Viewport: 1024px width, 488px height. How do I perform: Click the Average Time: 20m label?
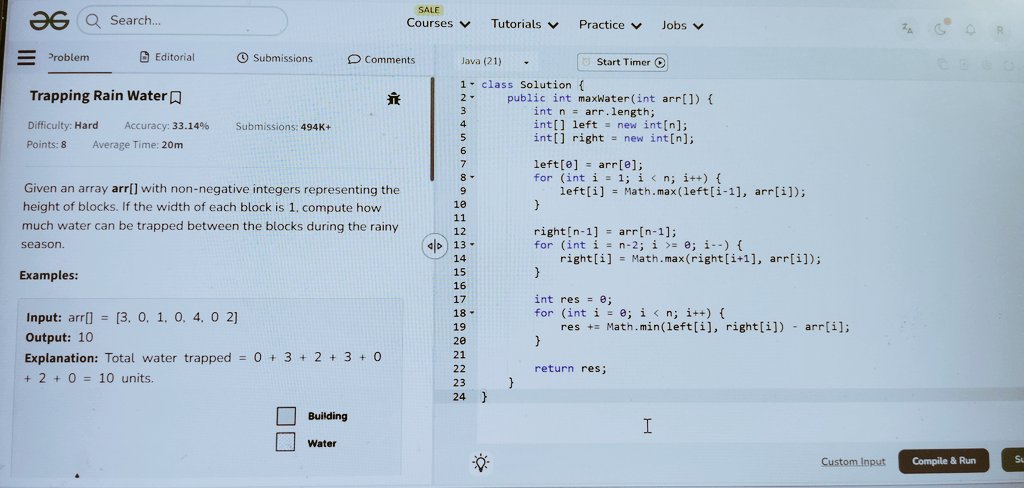[137, 144]
